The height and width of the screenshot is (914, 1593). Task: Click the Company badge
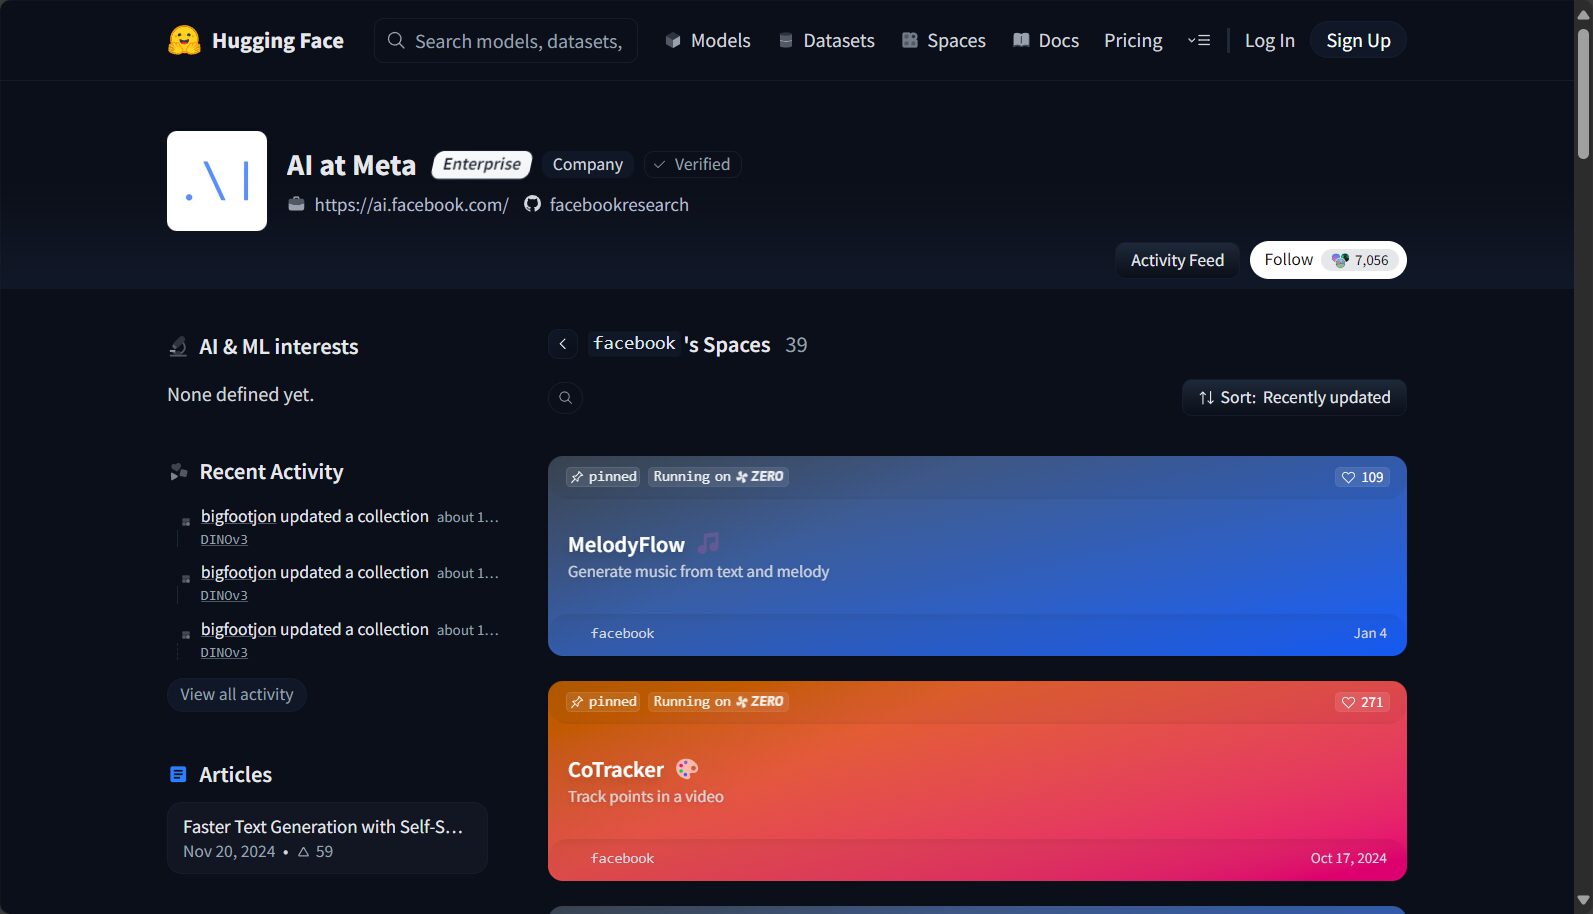588,164
